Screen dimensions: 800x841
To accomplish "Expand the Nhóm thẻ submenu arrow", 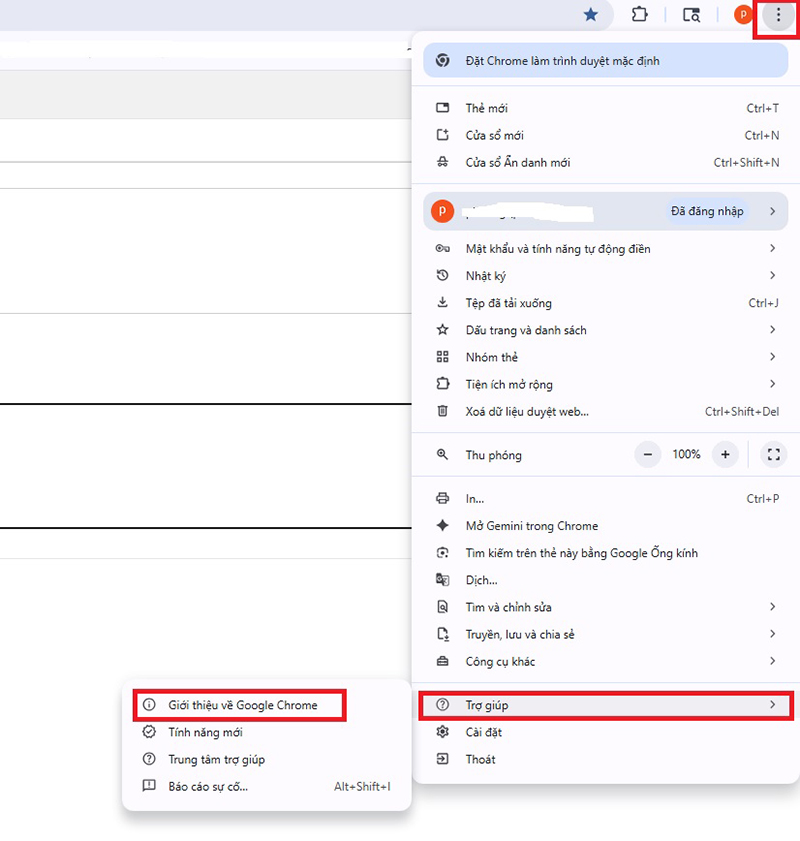I will [772, 357].
